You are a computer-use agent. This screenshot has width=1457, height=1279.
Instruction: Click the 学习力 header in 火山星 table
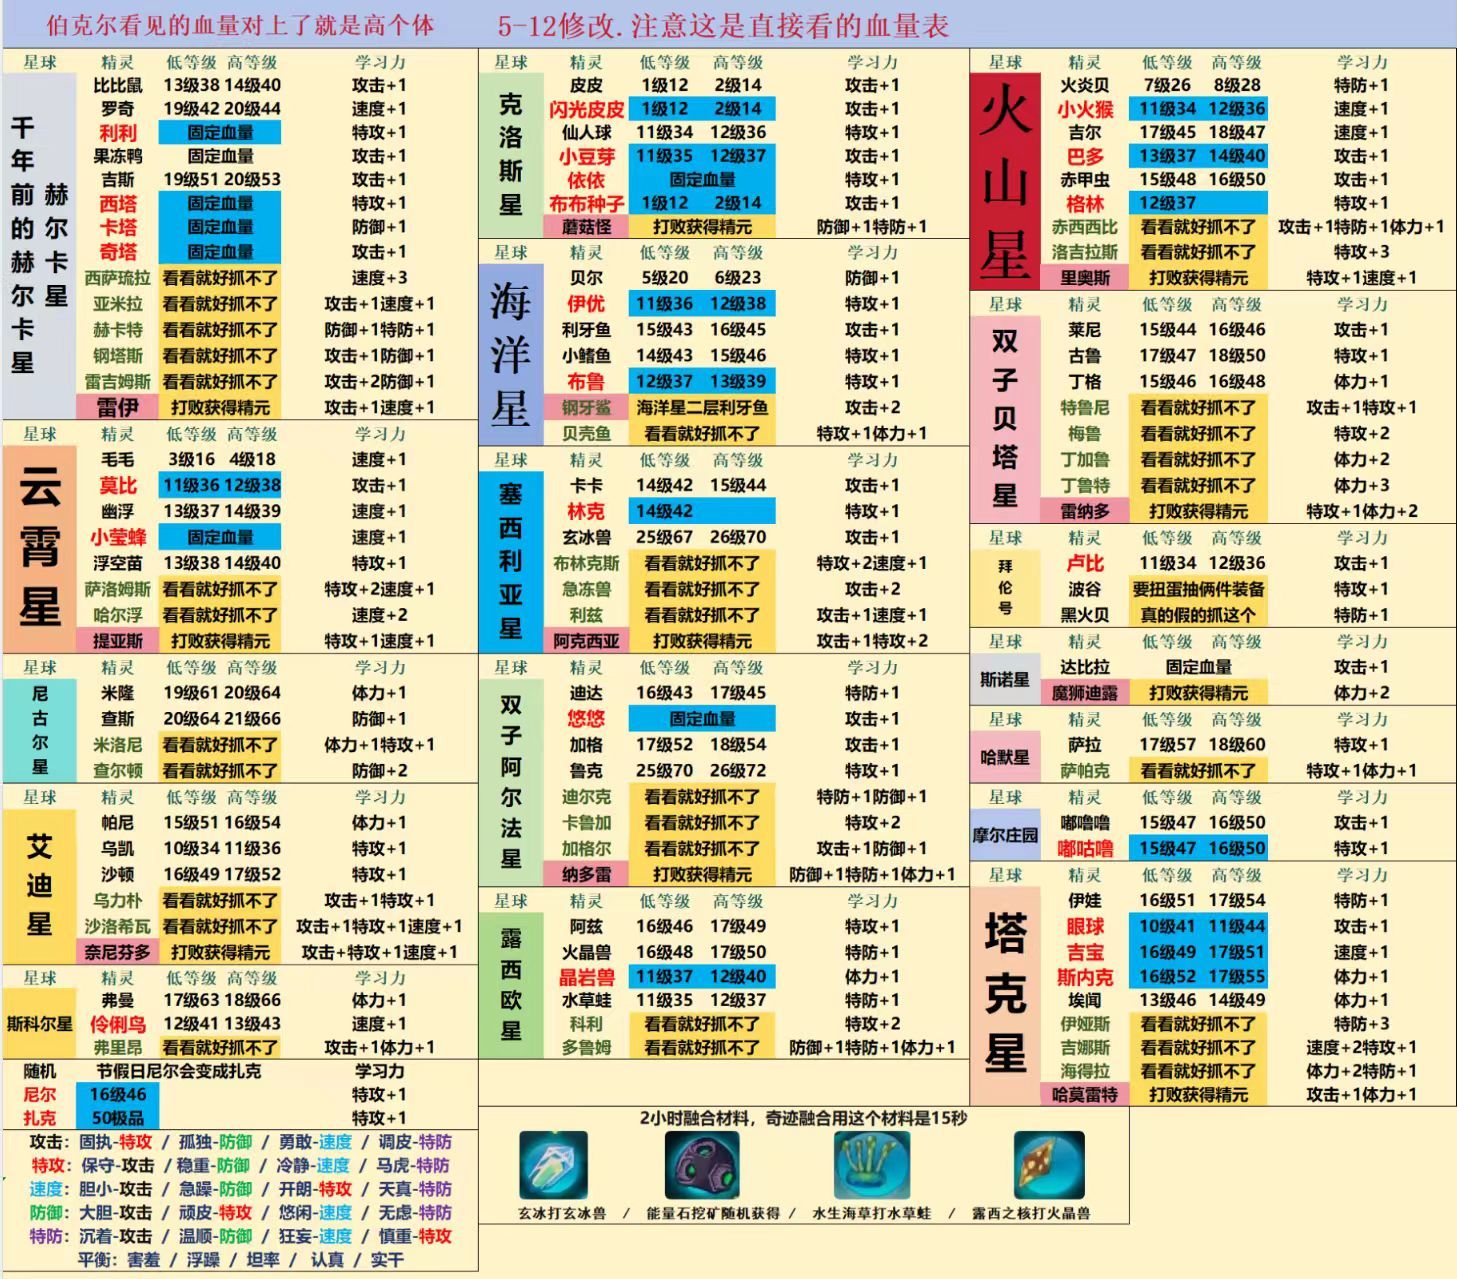(1362, 62)
